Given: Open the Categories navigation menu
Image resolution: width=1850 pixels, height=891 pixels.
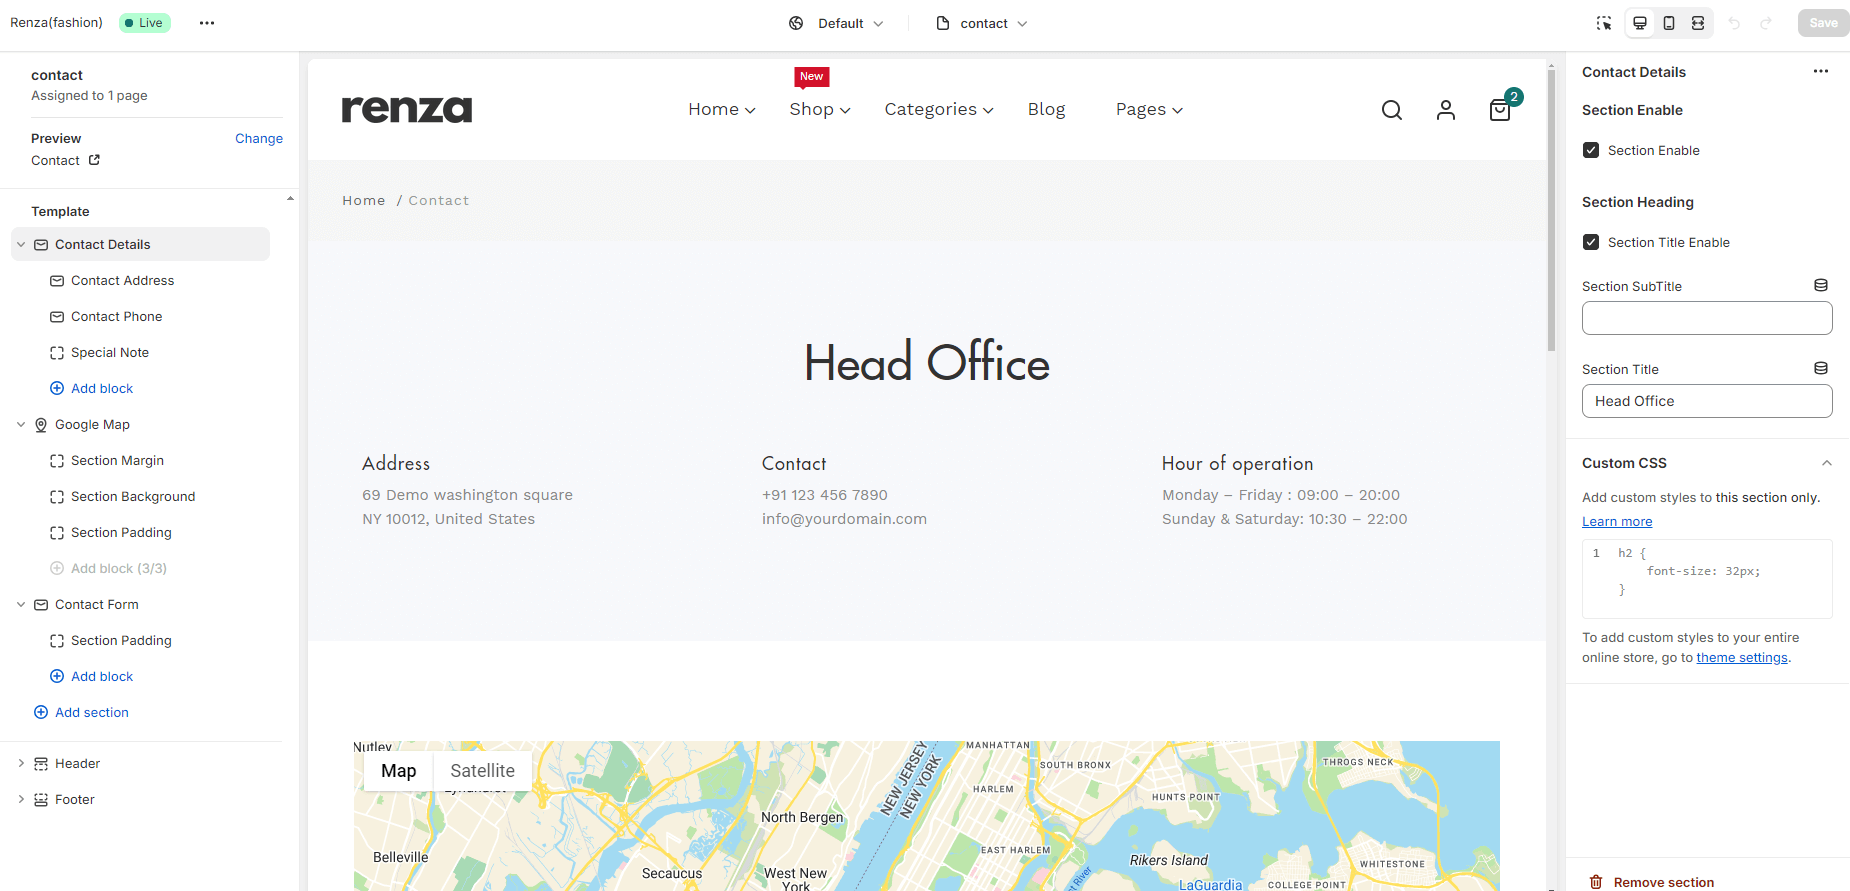Looking at the screenshot, I should click(939, 109).
